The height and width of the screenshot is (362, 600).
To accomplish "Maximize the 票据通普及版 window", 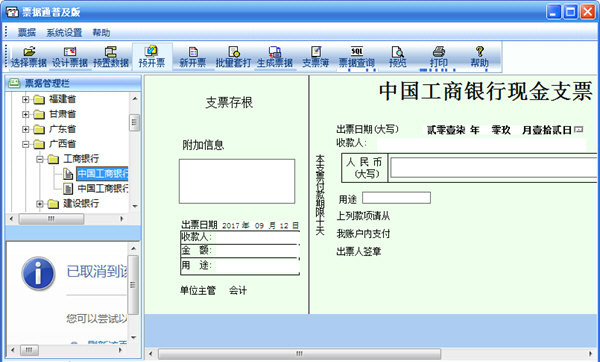I will click(x=570, y=12).
